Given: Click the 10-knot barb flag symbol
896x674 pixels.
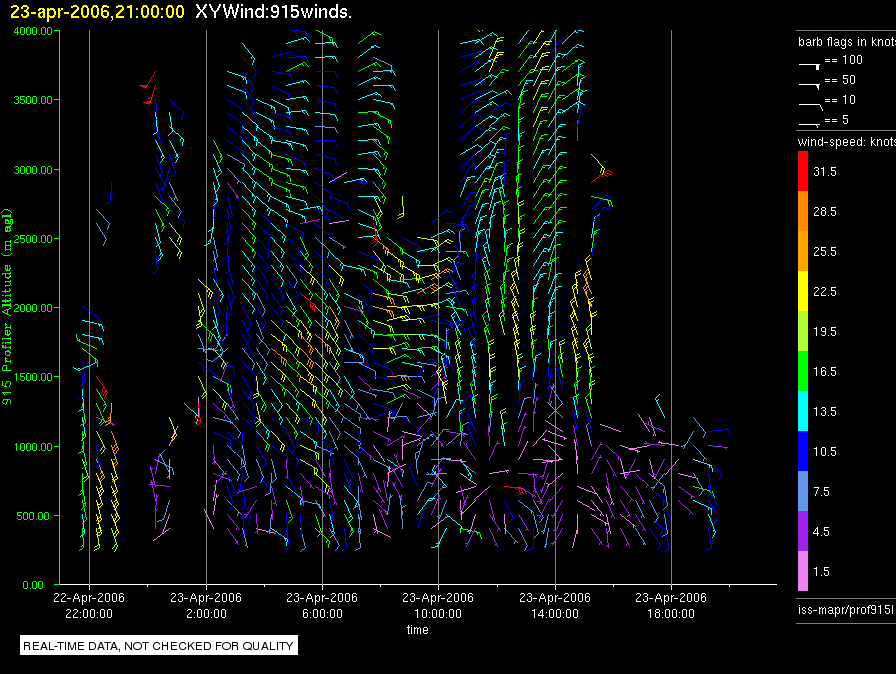Looking at the screenshot, I should [x=810, y=106].
